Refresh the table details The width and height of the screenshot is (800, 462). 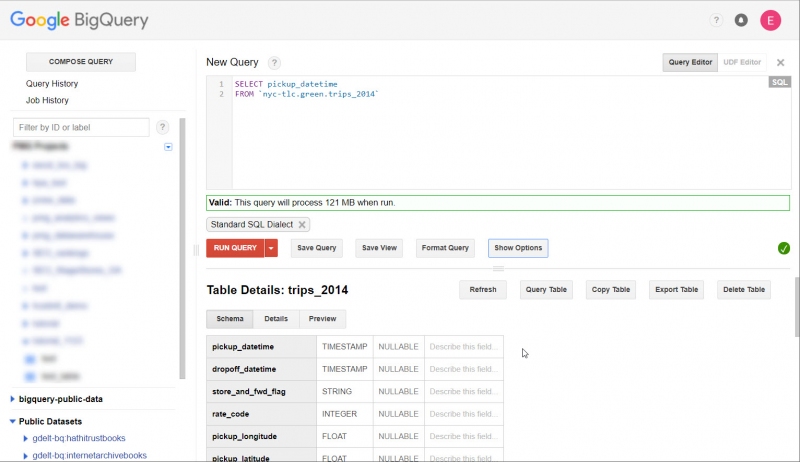click(483, 290)
